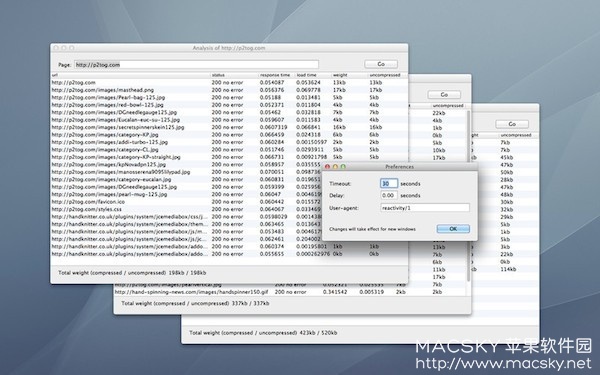Select the pearl-mug-125.jpg row
This screenshot has width=600, height=375.
click(x=186, y=194)
